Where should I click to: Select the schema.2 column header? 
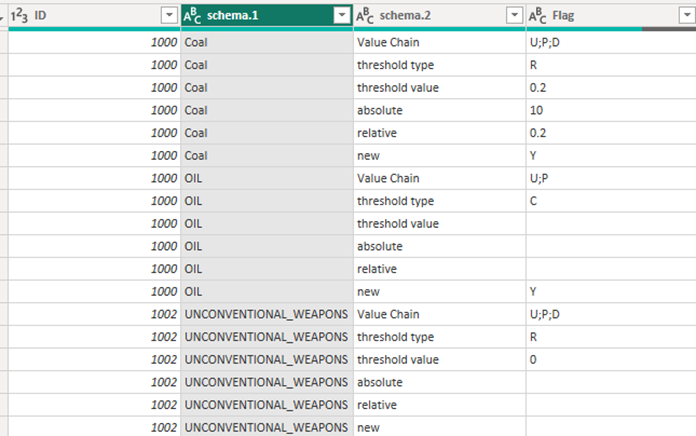(x=439, y=16)
